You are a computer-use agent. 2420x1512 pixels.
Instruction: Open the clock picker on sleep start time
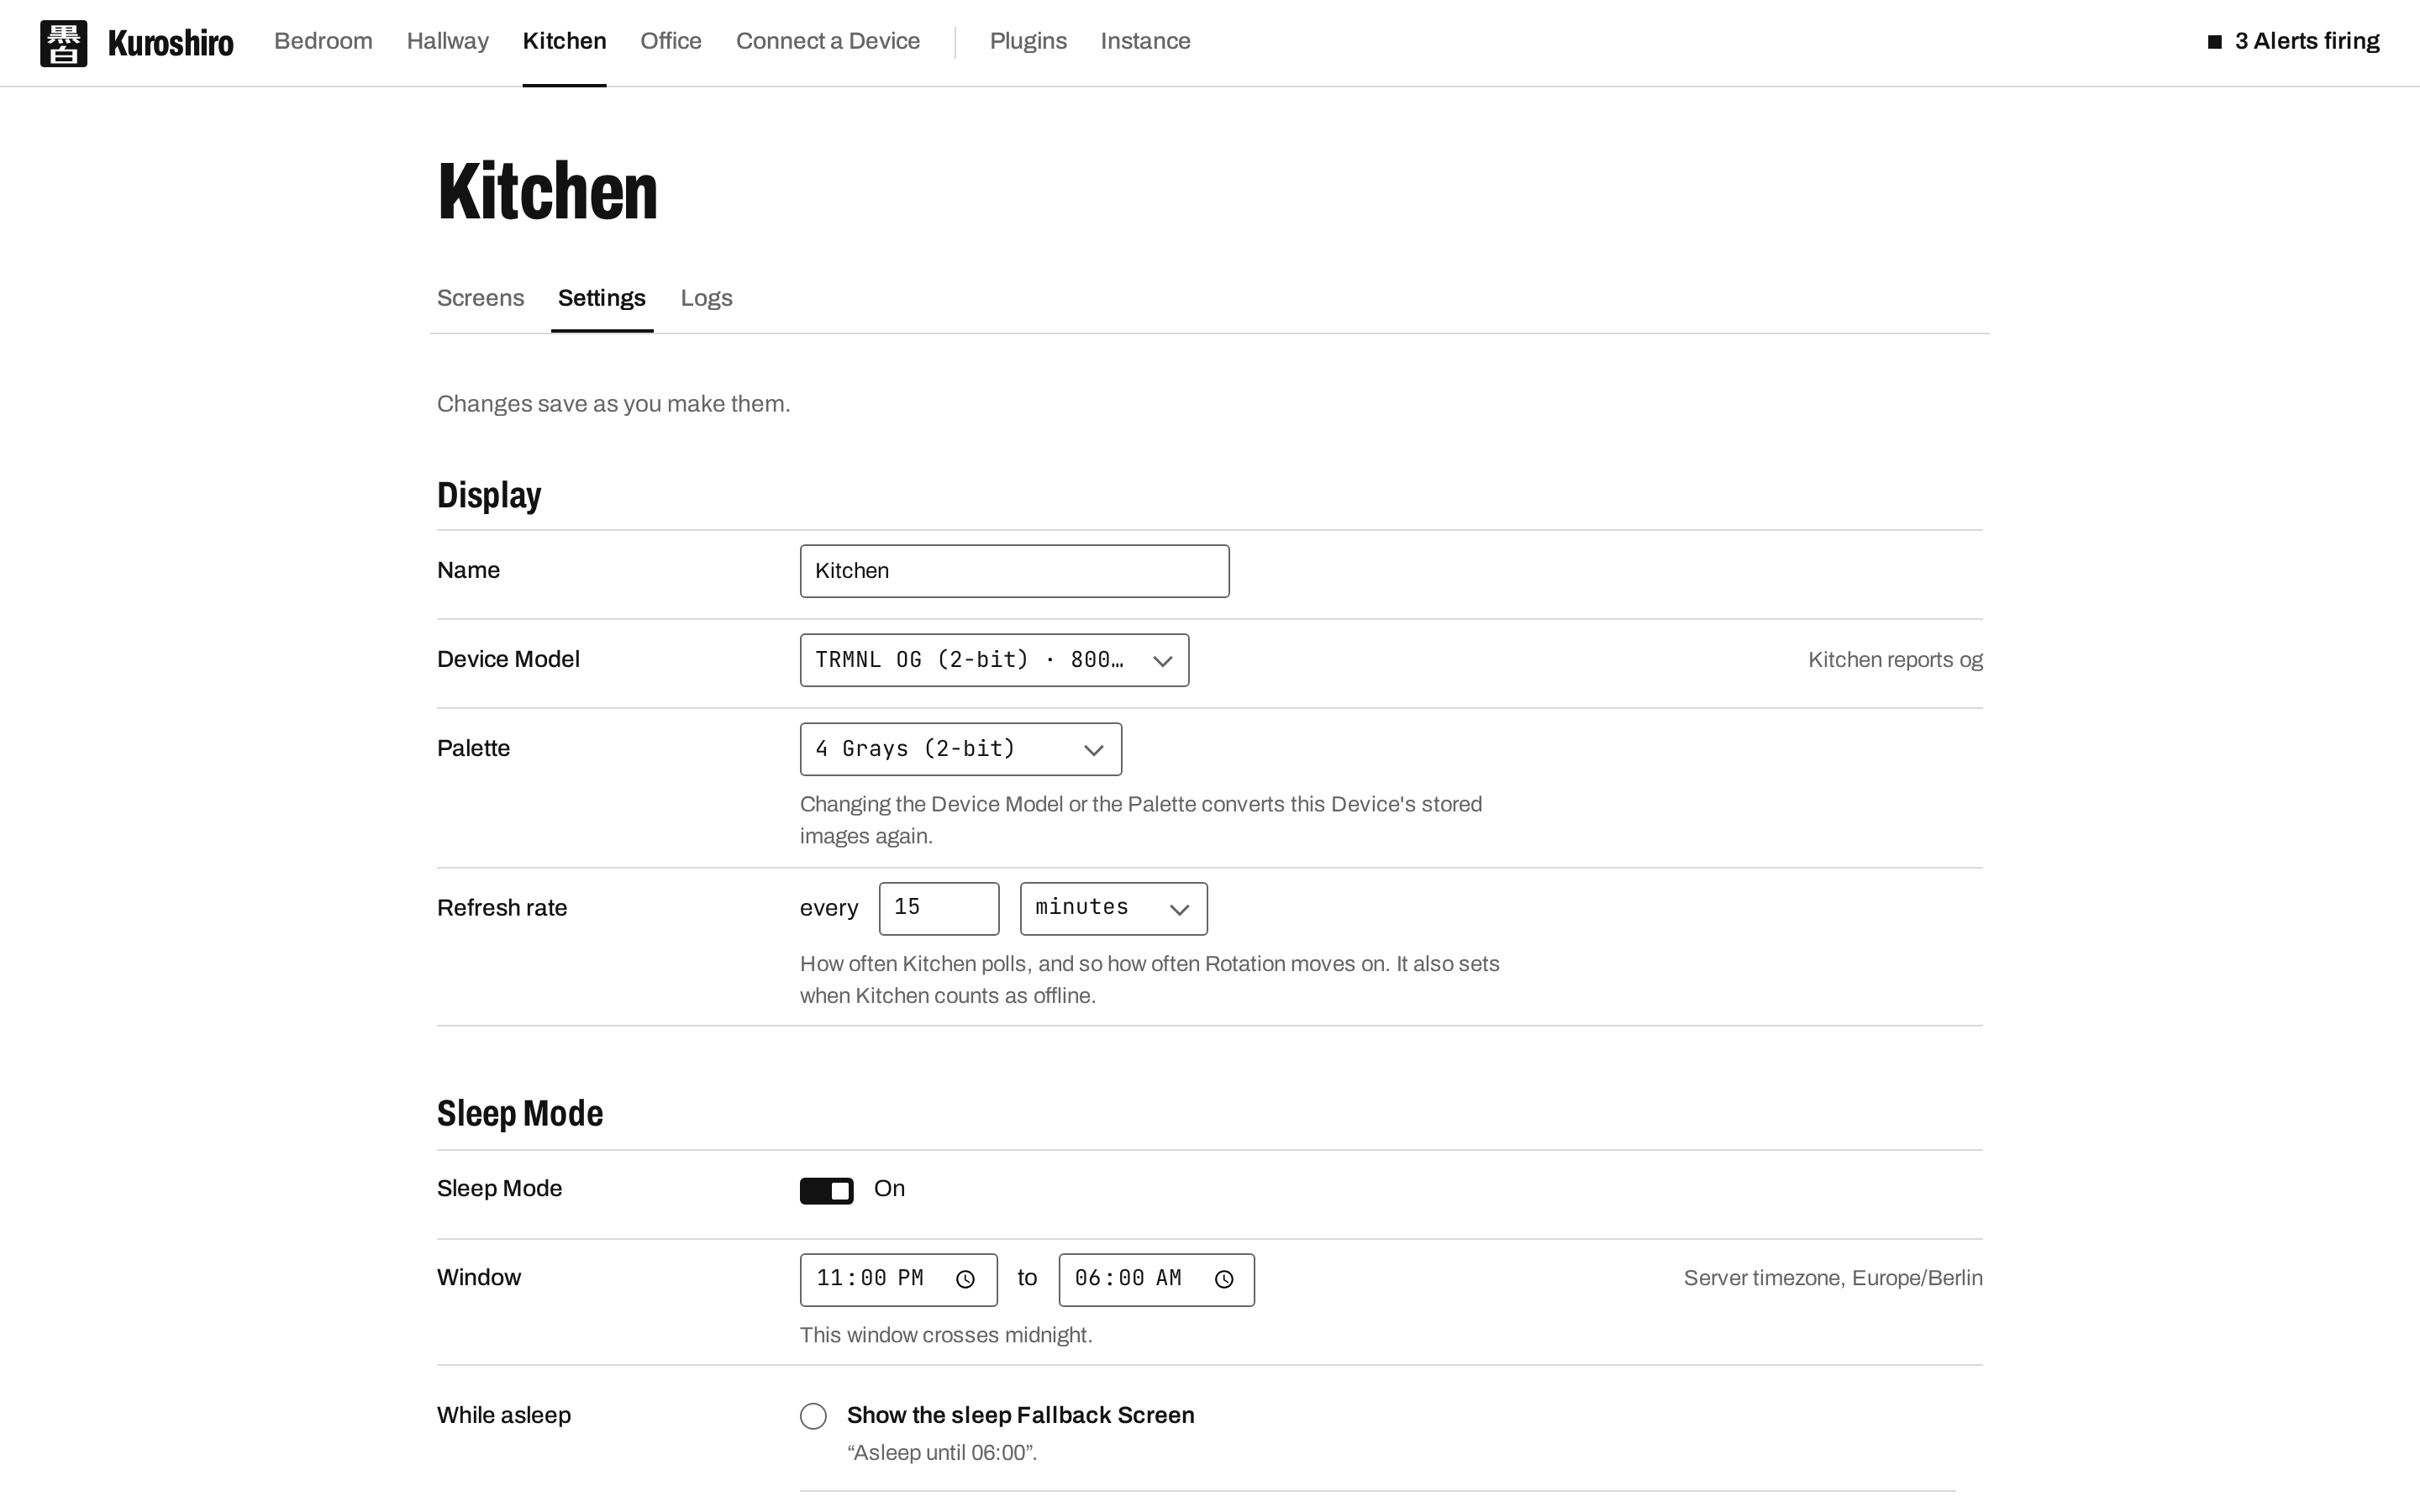[x=965, y=1279]
